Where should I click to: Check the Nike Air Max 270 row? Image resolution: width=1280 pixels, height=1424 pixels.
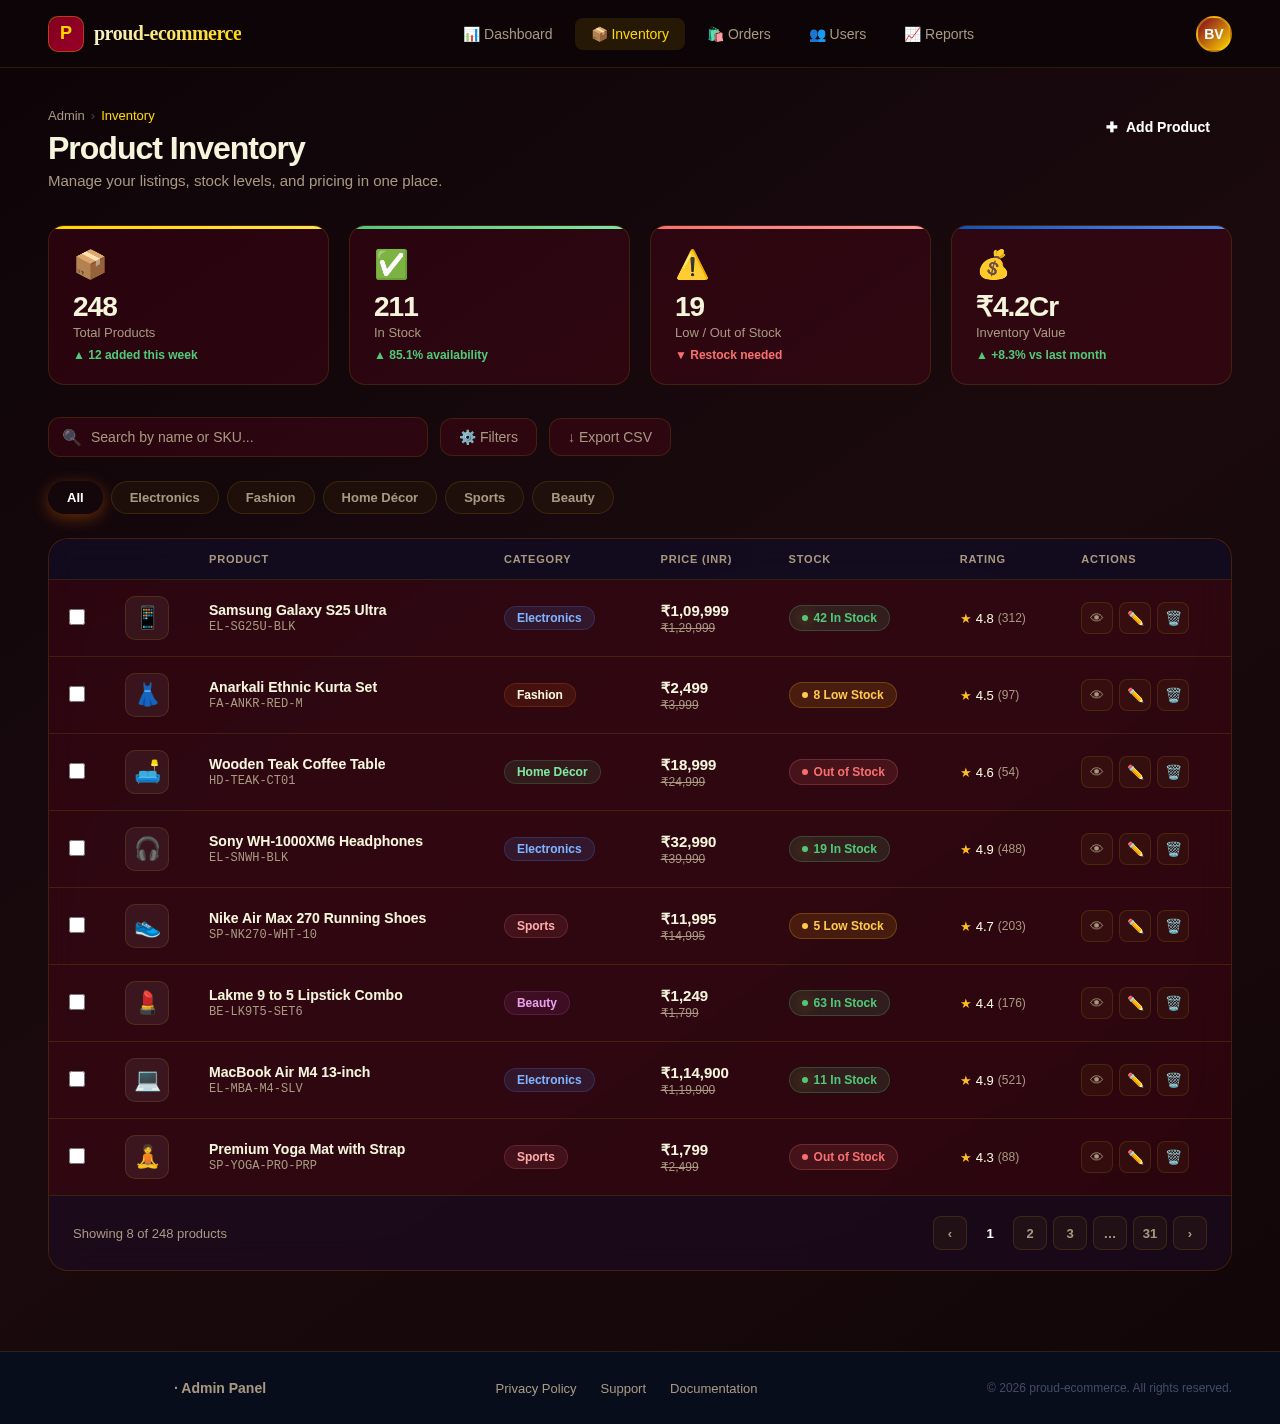tap(77, 925)
